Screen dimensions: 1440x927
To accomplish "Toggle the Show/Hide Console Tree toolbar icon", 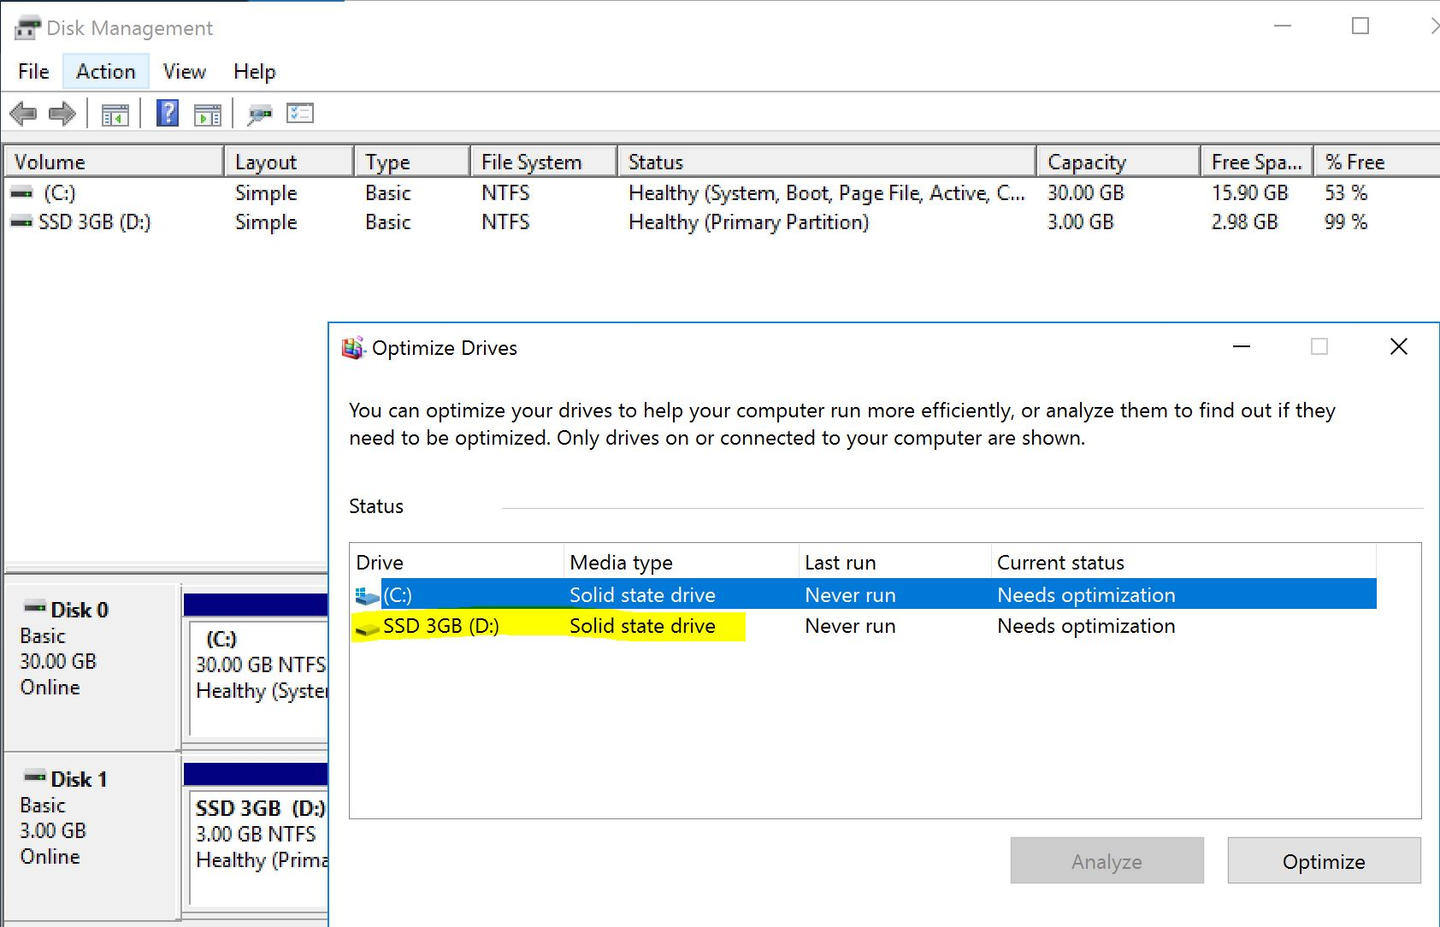I will coord(115,115).
